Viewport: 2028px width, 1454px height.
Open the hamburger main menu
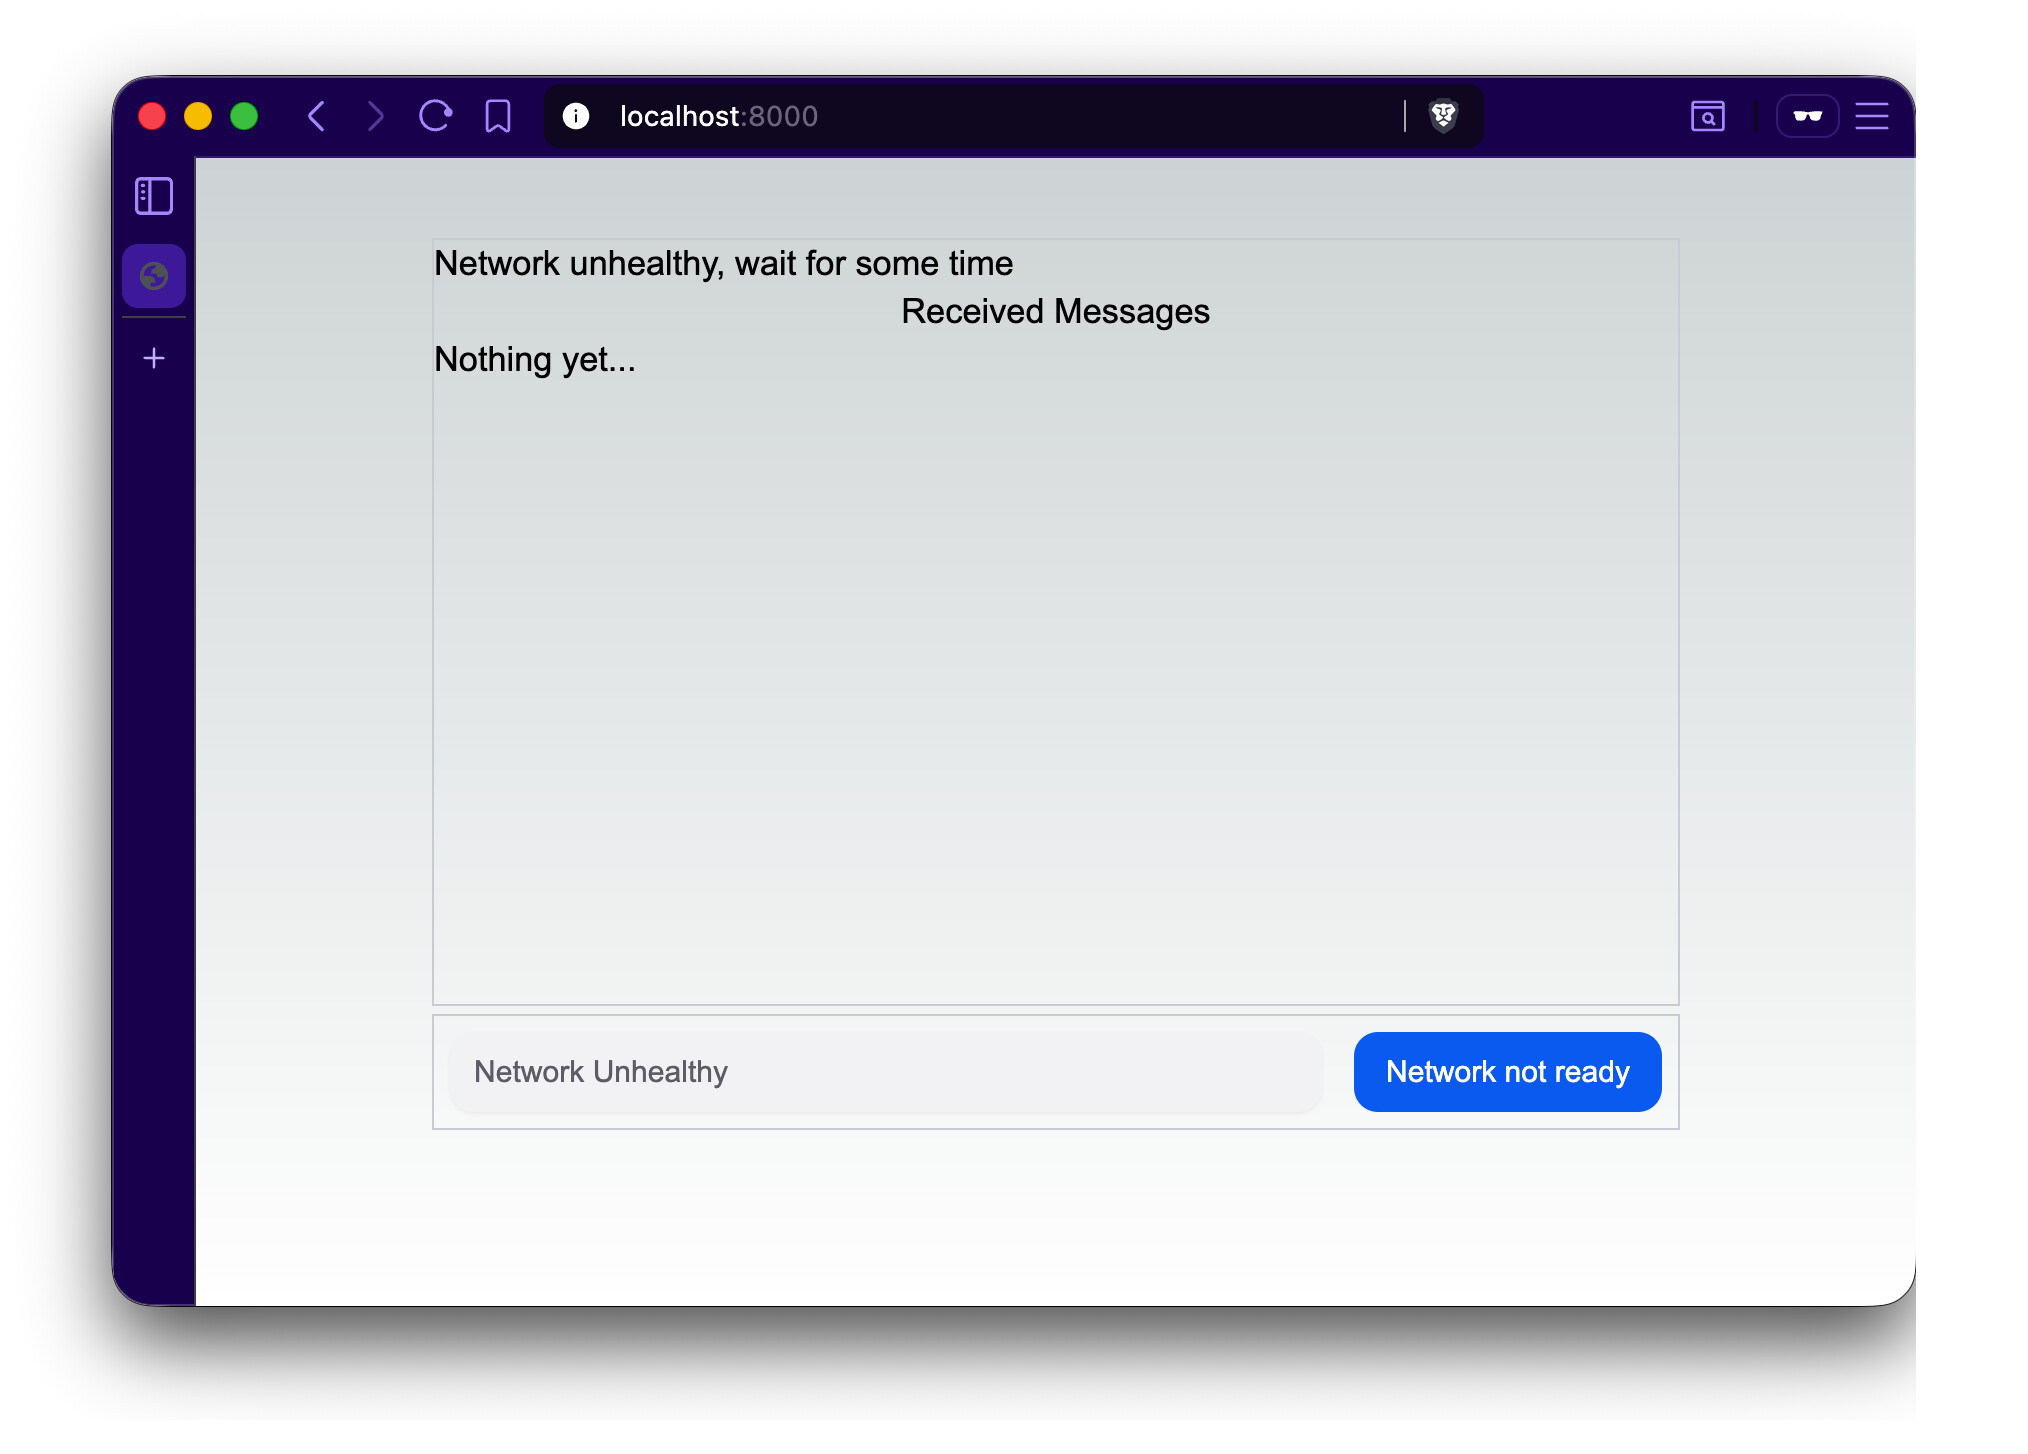(x=1871, y=116)
